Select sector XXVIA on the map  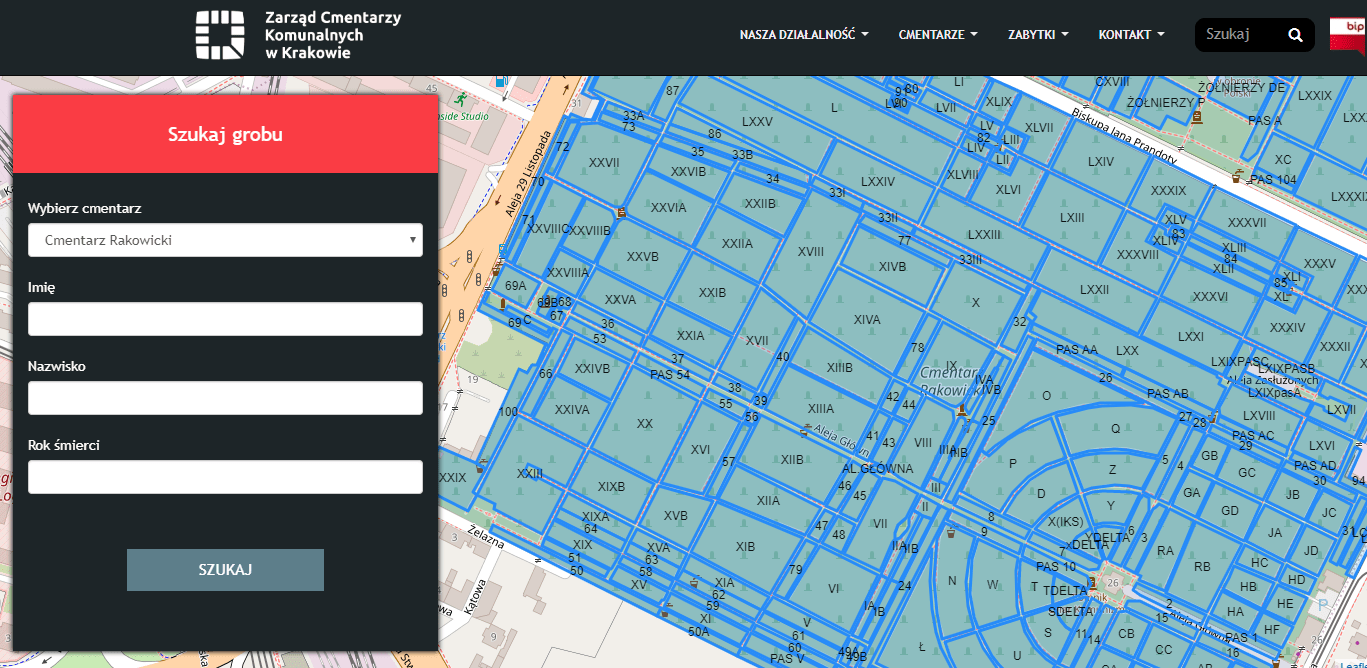tap(668, 208)
